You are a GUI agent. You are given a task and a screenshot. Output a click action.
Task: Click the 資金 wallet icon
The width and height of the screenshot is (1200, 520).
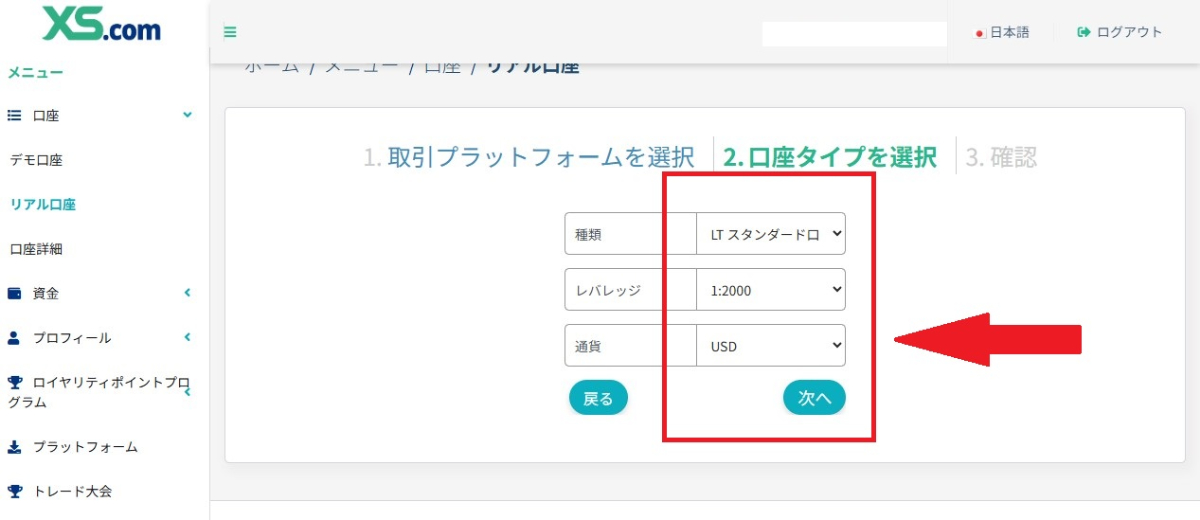(14, 293)
